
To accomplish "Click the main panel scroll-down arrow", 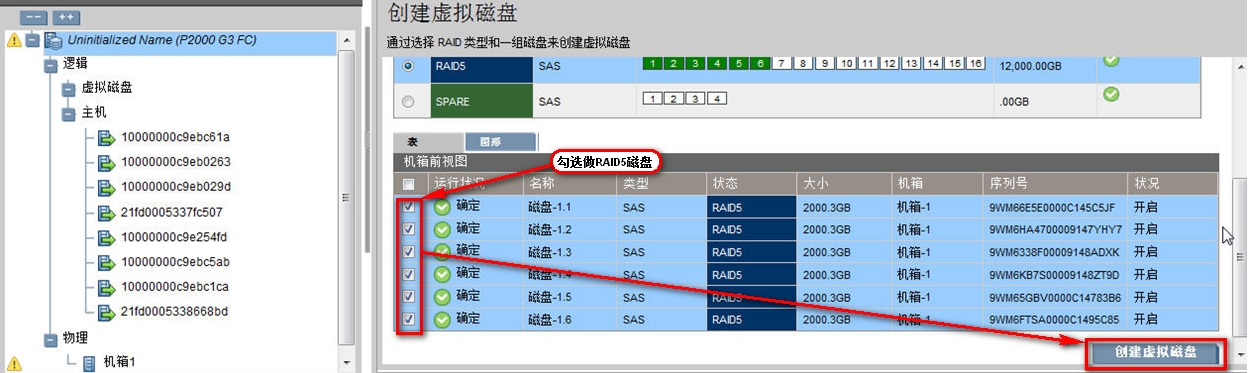I will coord(1241,355).
